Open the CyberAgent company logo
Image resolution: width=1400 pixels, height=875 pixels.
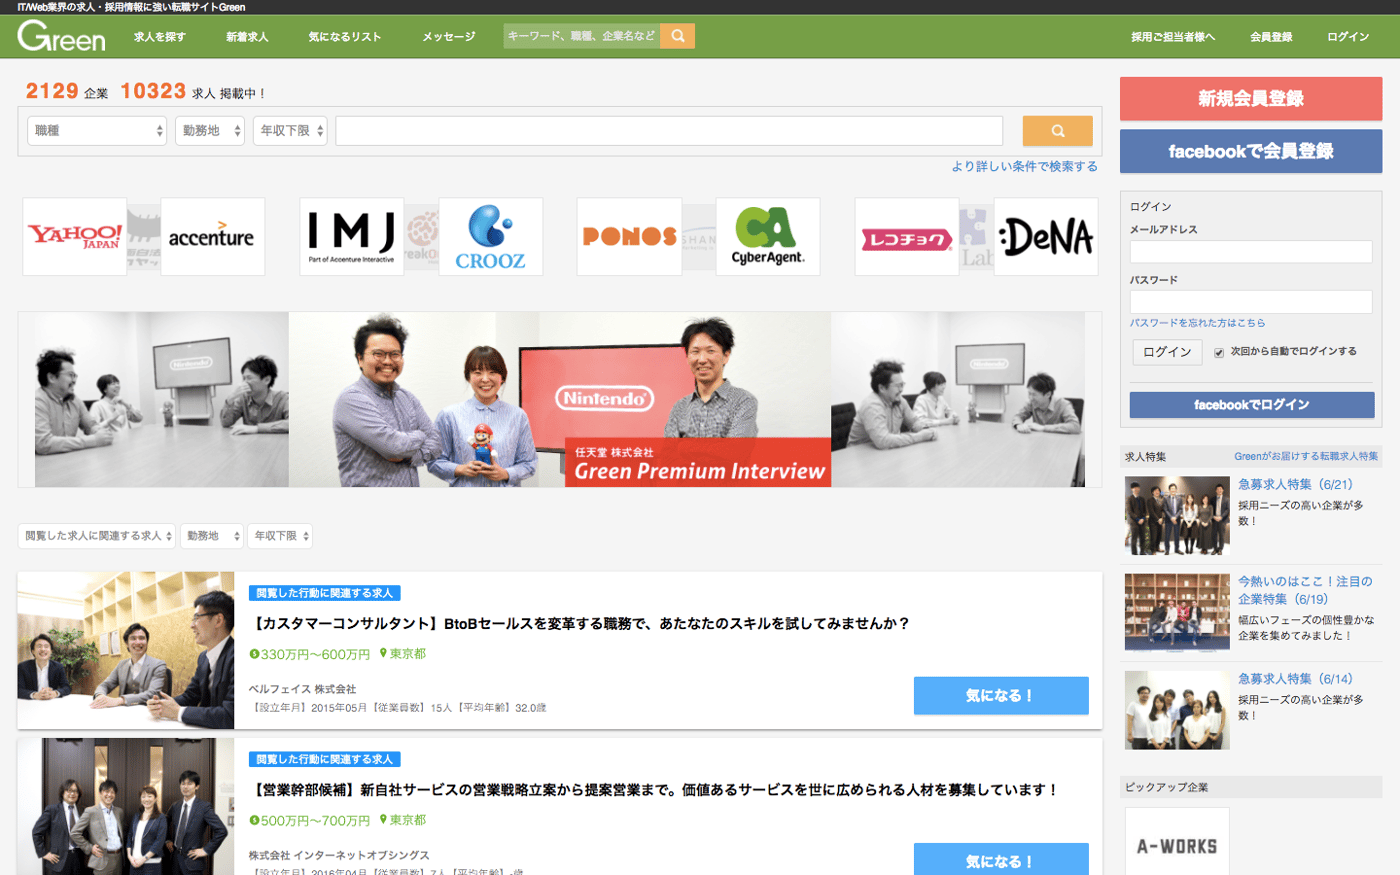(x=768, y=237)
